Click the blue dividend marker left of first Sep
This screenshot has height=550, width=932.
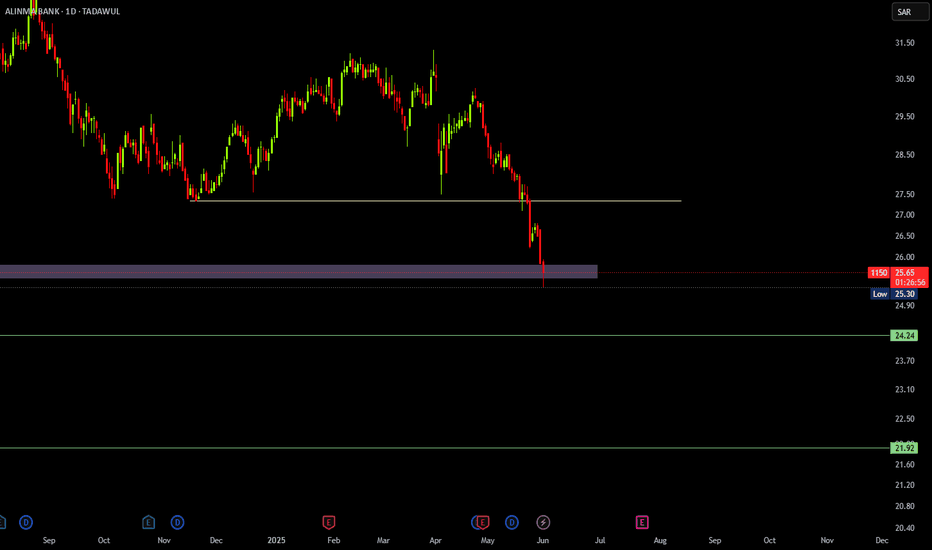(x=26, y=522)
